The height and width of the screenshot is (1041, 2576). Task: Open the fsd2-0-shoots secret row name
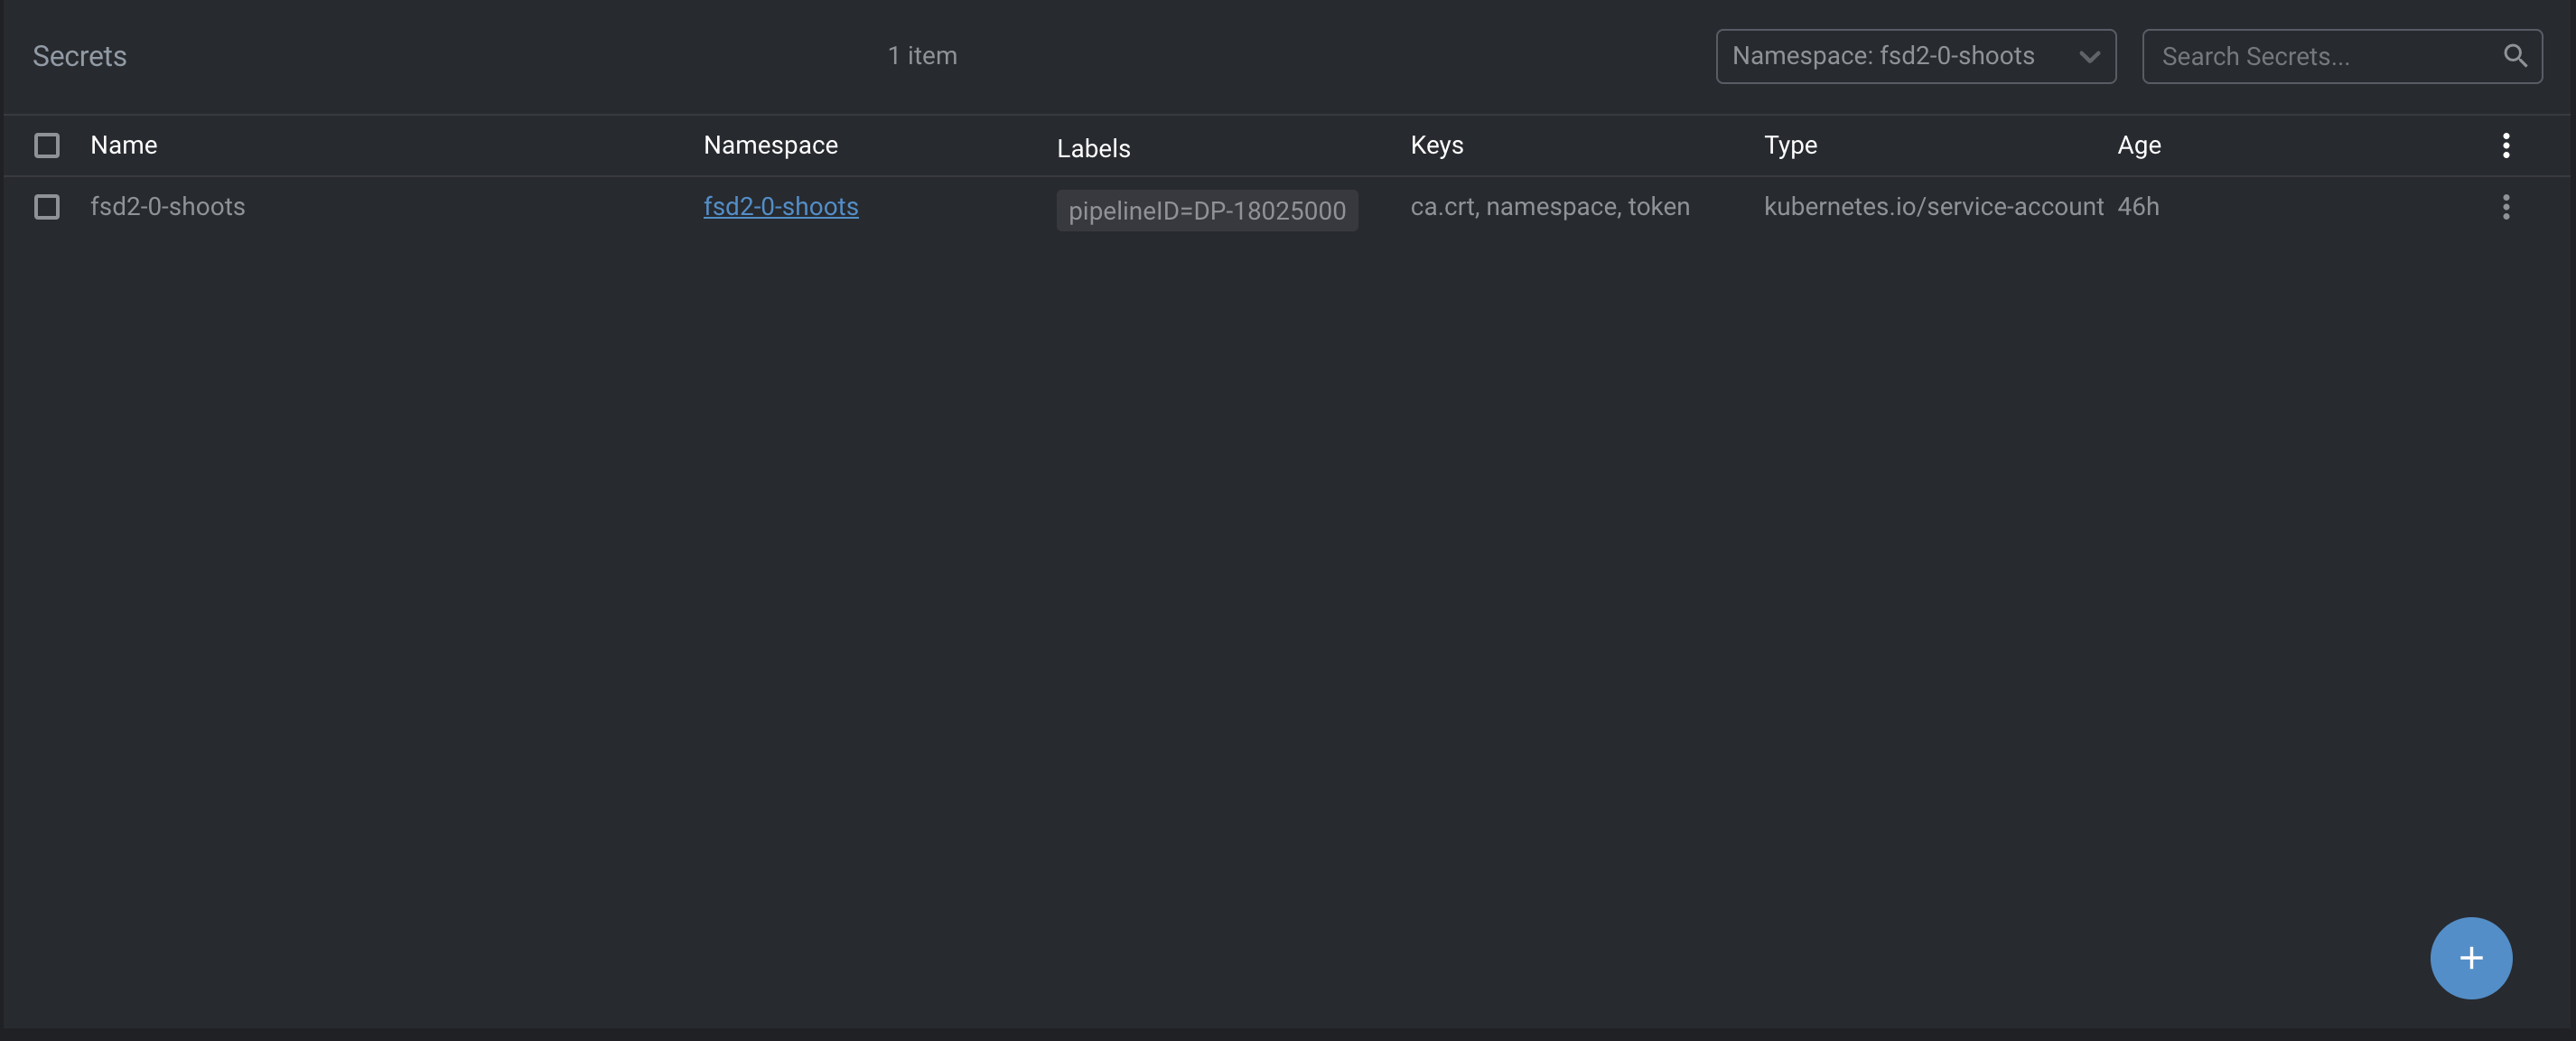[x=167, y=206]
